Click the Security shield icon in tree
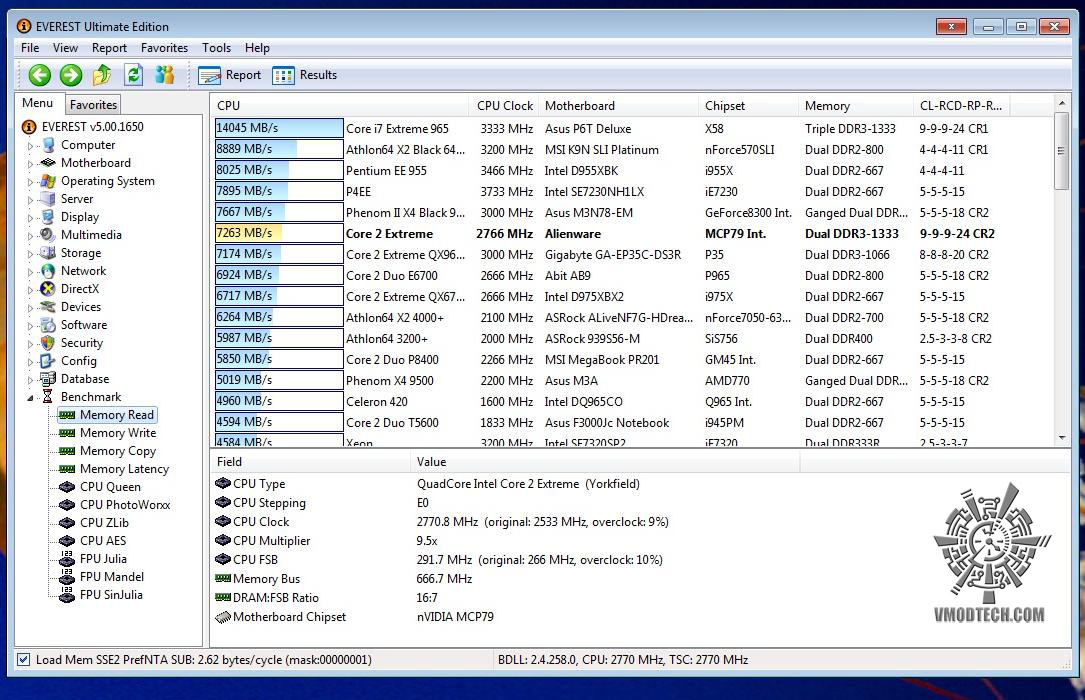 pos(48,342)
